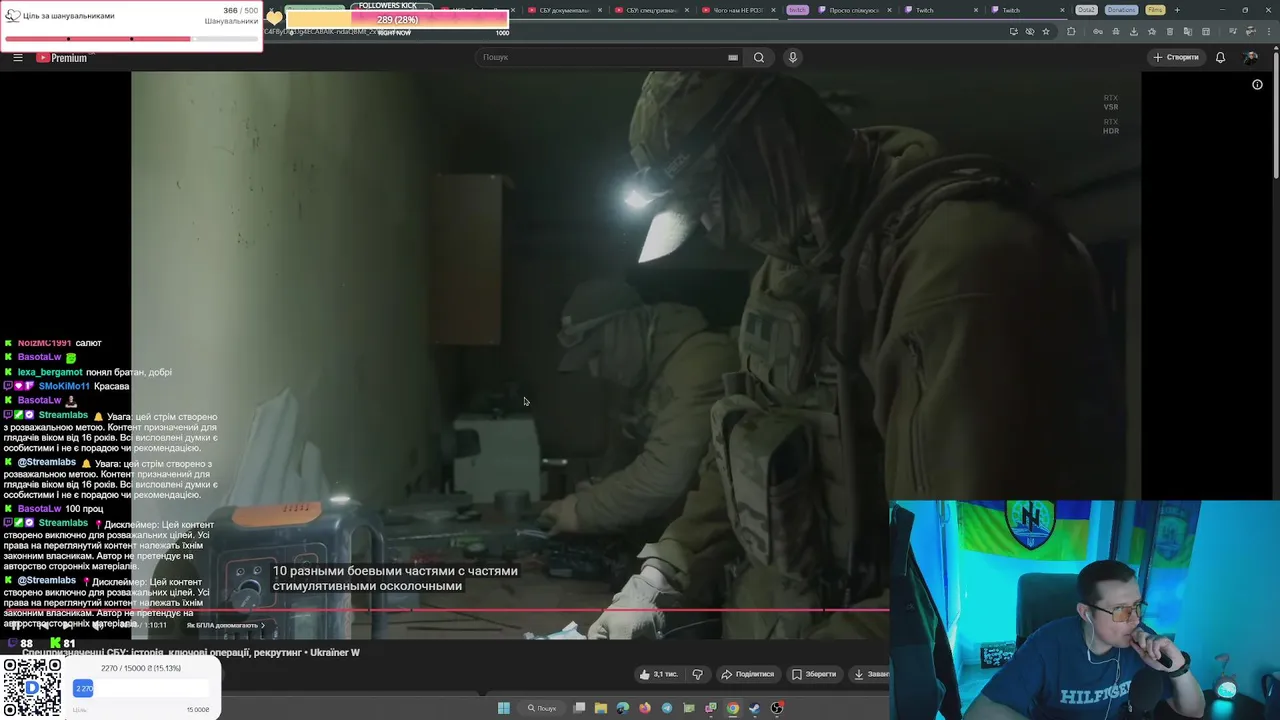This screenshot has width=1280, height=720.
Task: Open the Windows Start menu
Action: 504,708
